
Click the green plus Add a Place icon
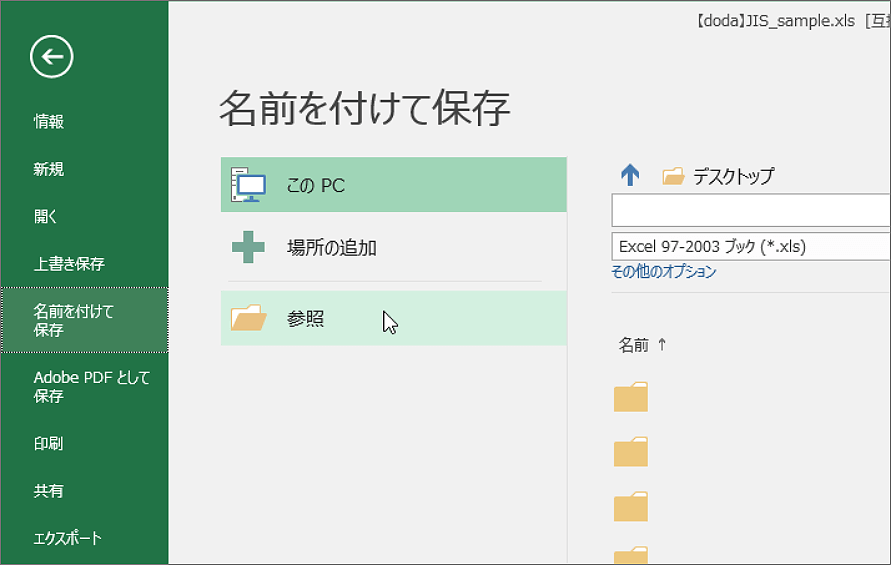(248, 247)
